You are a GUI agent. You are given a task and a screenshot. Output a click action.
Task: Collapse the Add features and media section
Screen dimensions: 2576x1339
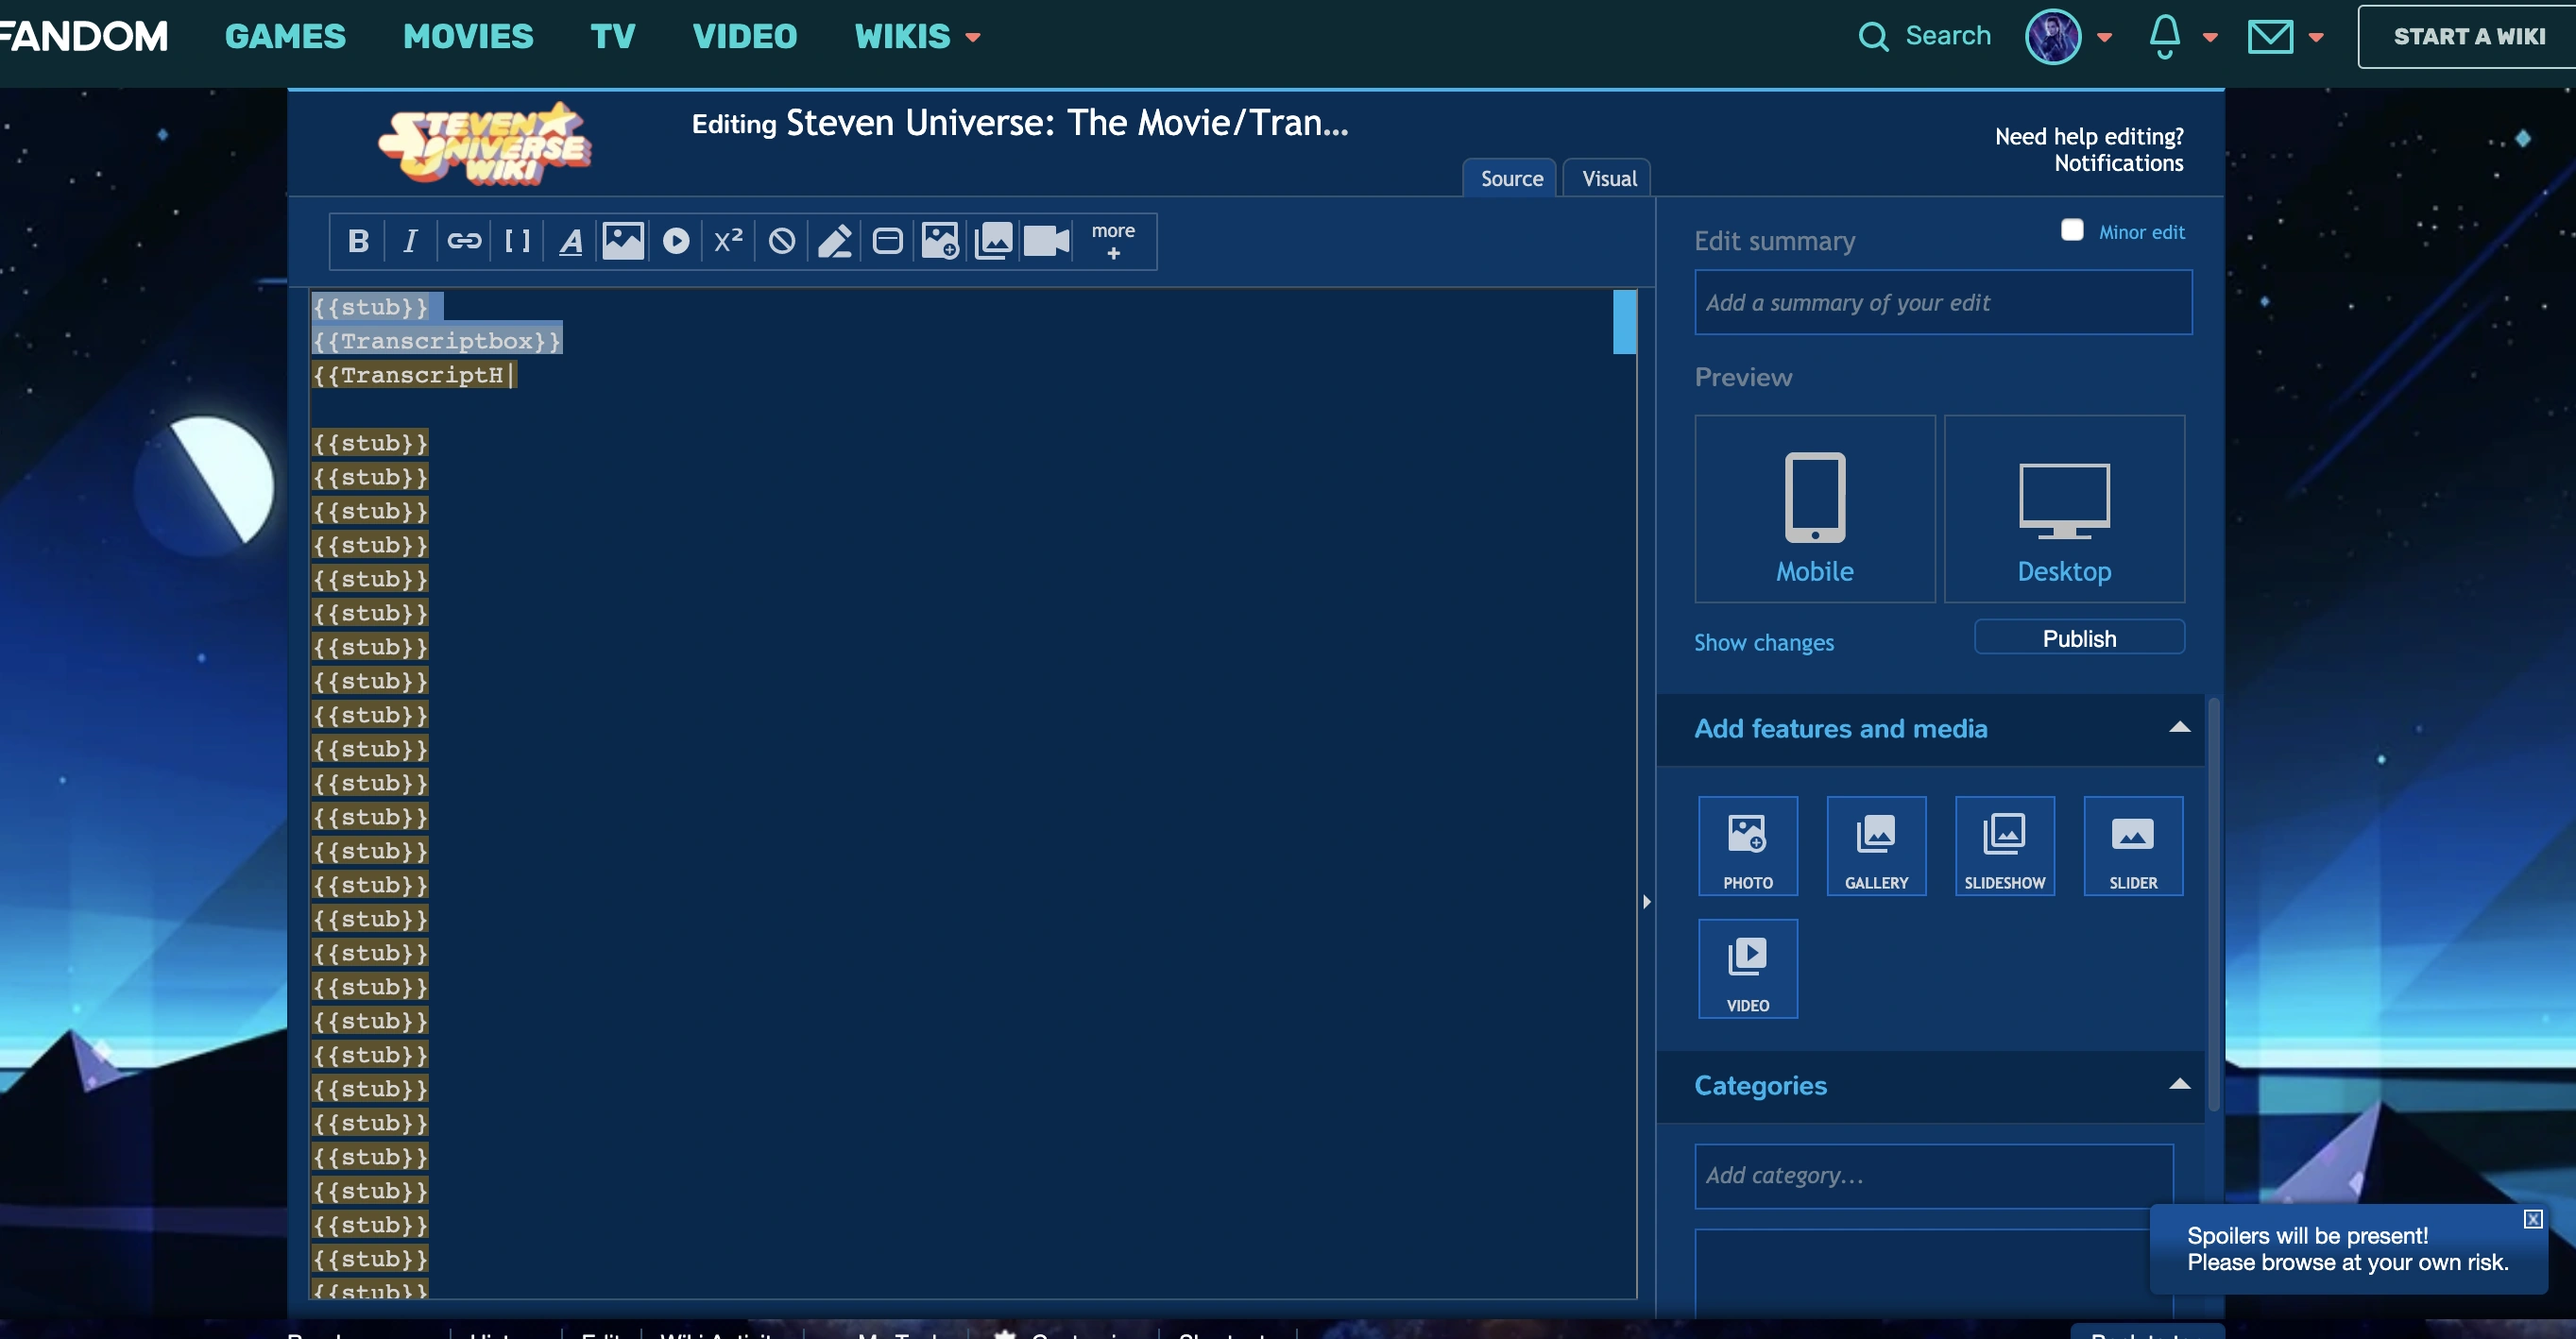coord(2179,728)
